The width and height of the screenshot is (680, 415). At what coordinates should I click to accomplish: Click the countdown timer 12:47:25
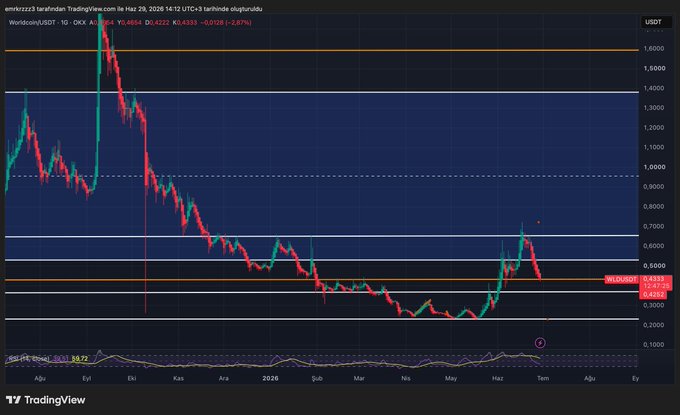(656, 286)
